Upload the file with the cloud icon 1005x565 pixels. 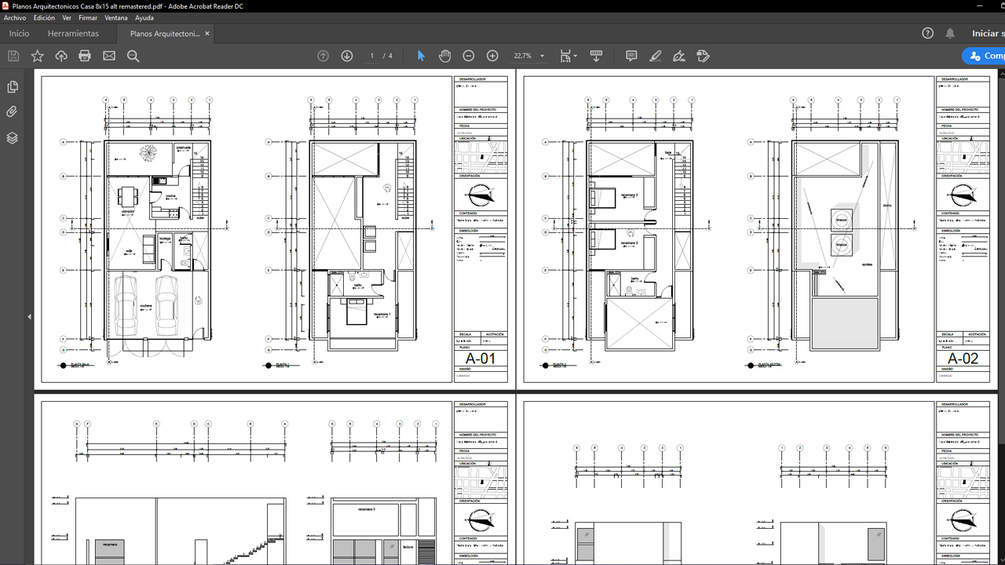[61, 56]
